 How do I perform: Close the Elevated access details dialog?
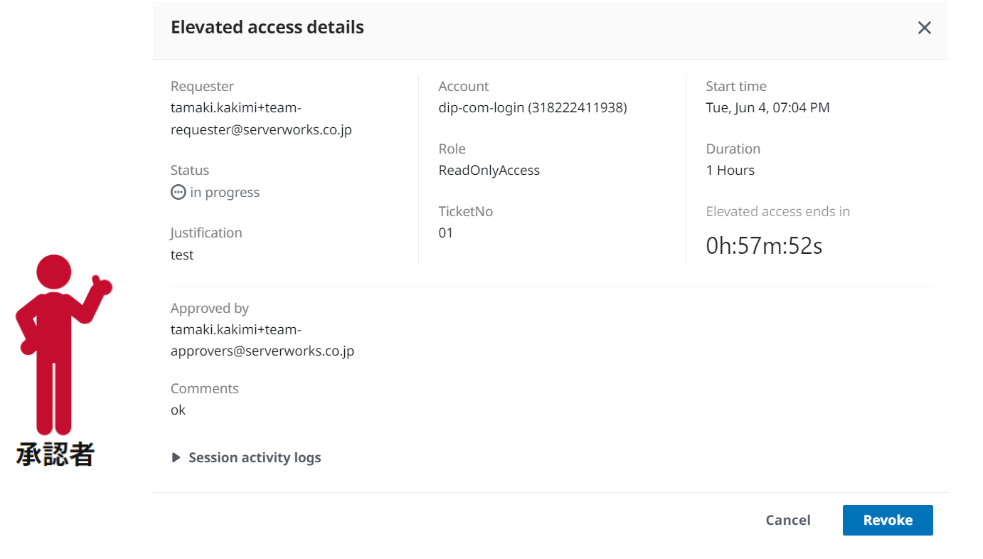(x=924, y=28)
